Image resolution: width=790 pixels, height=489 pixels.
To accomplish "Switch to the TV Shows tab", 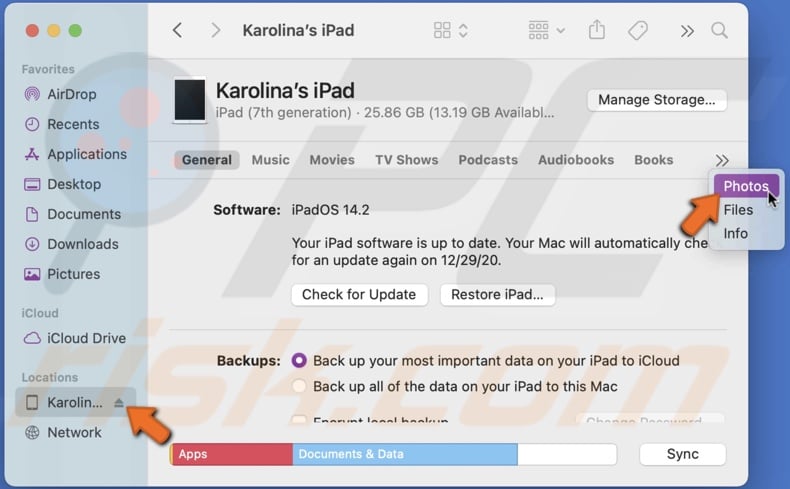I will [407, 160].
